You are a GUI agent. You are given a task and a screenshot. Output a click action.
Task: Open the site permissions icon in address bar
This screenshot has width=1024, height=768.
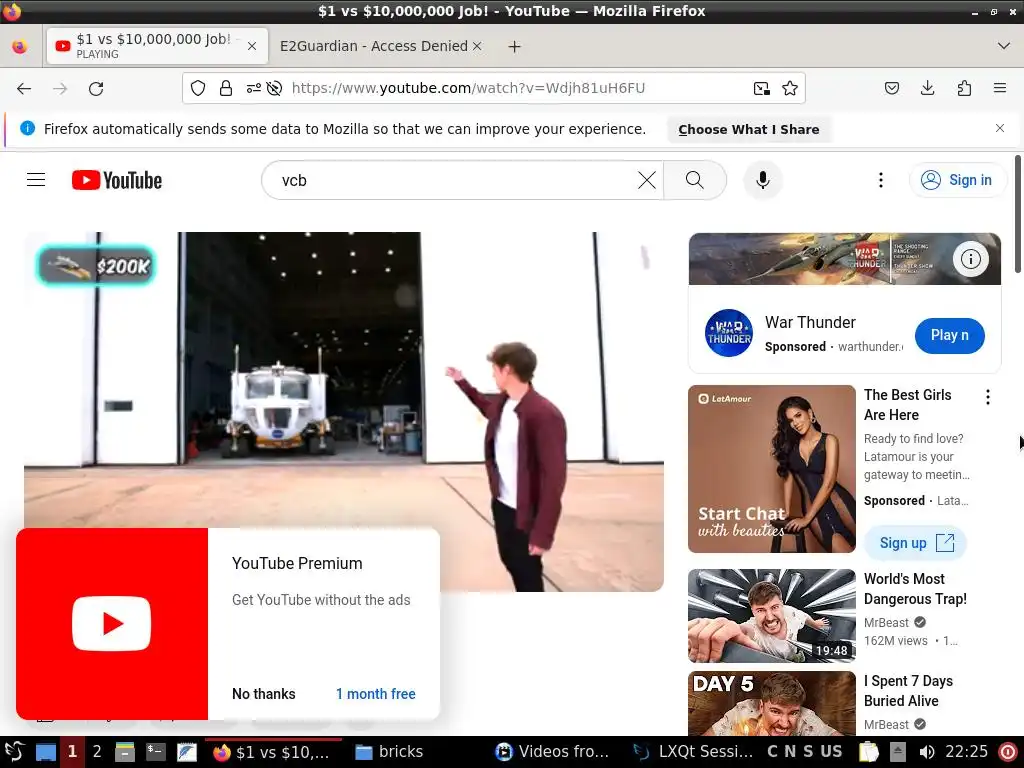point(253,88)
